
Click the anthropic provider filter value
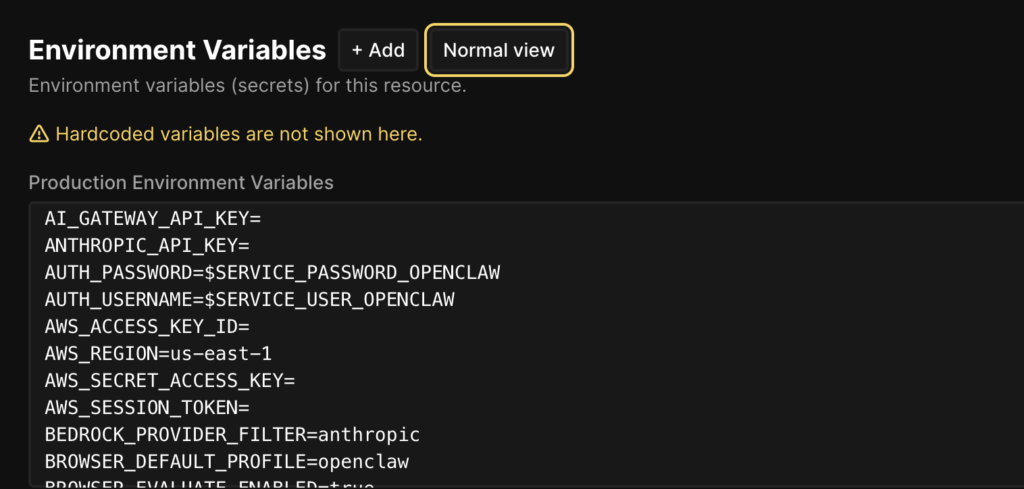pyautogui.click(x=368, y=434)
